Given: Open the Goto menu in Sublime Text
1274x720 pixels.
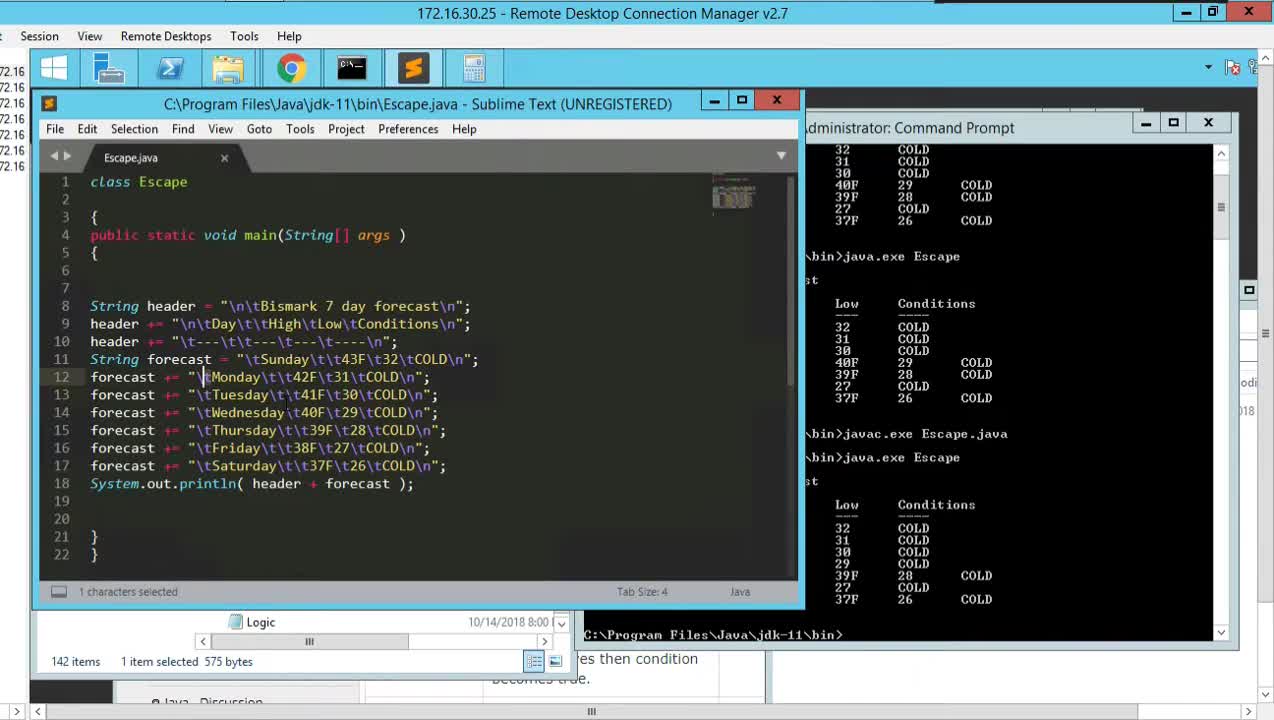Looking at the screenshot, I should [259, 128].
